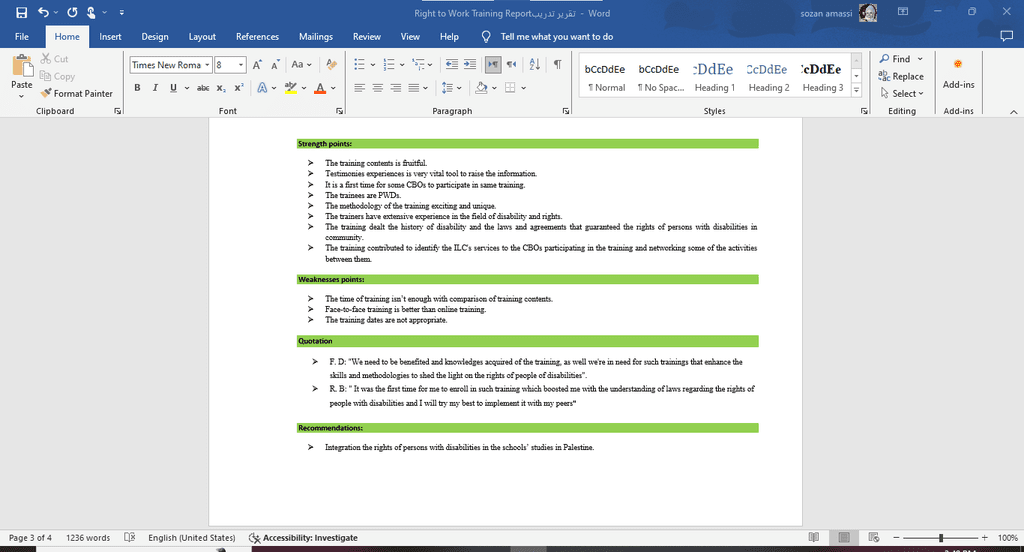1024x552 pixels.
Task: Justify the paragraph text
Action: click(x=414, y=88)
